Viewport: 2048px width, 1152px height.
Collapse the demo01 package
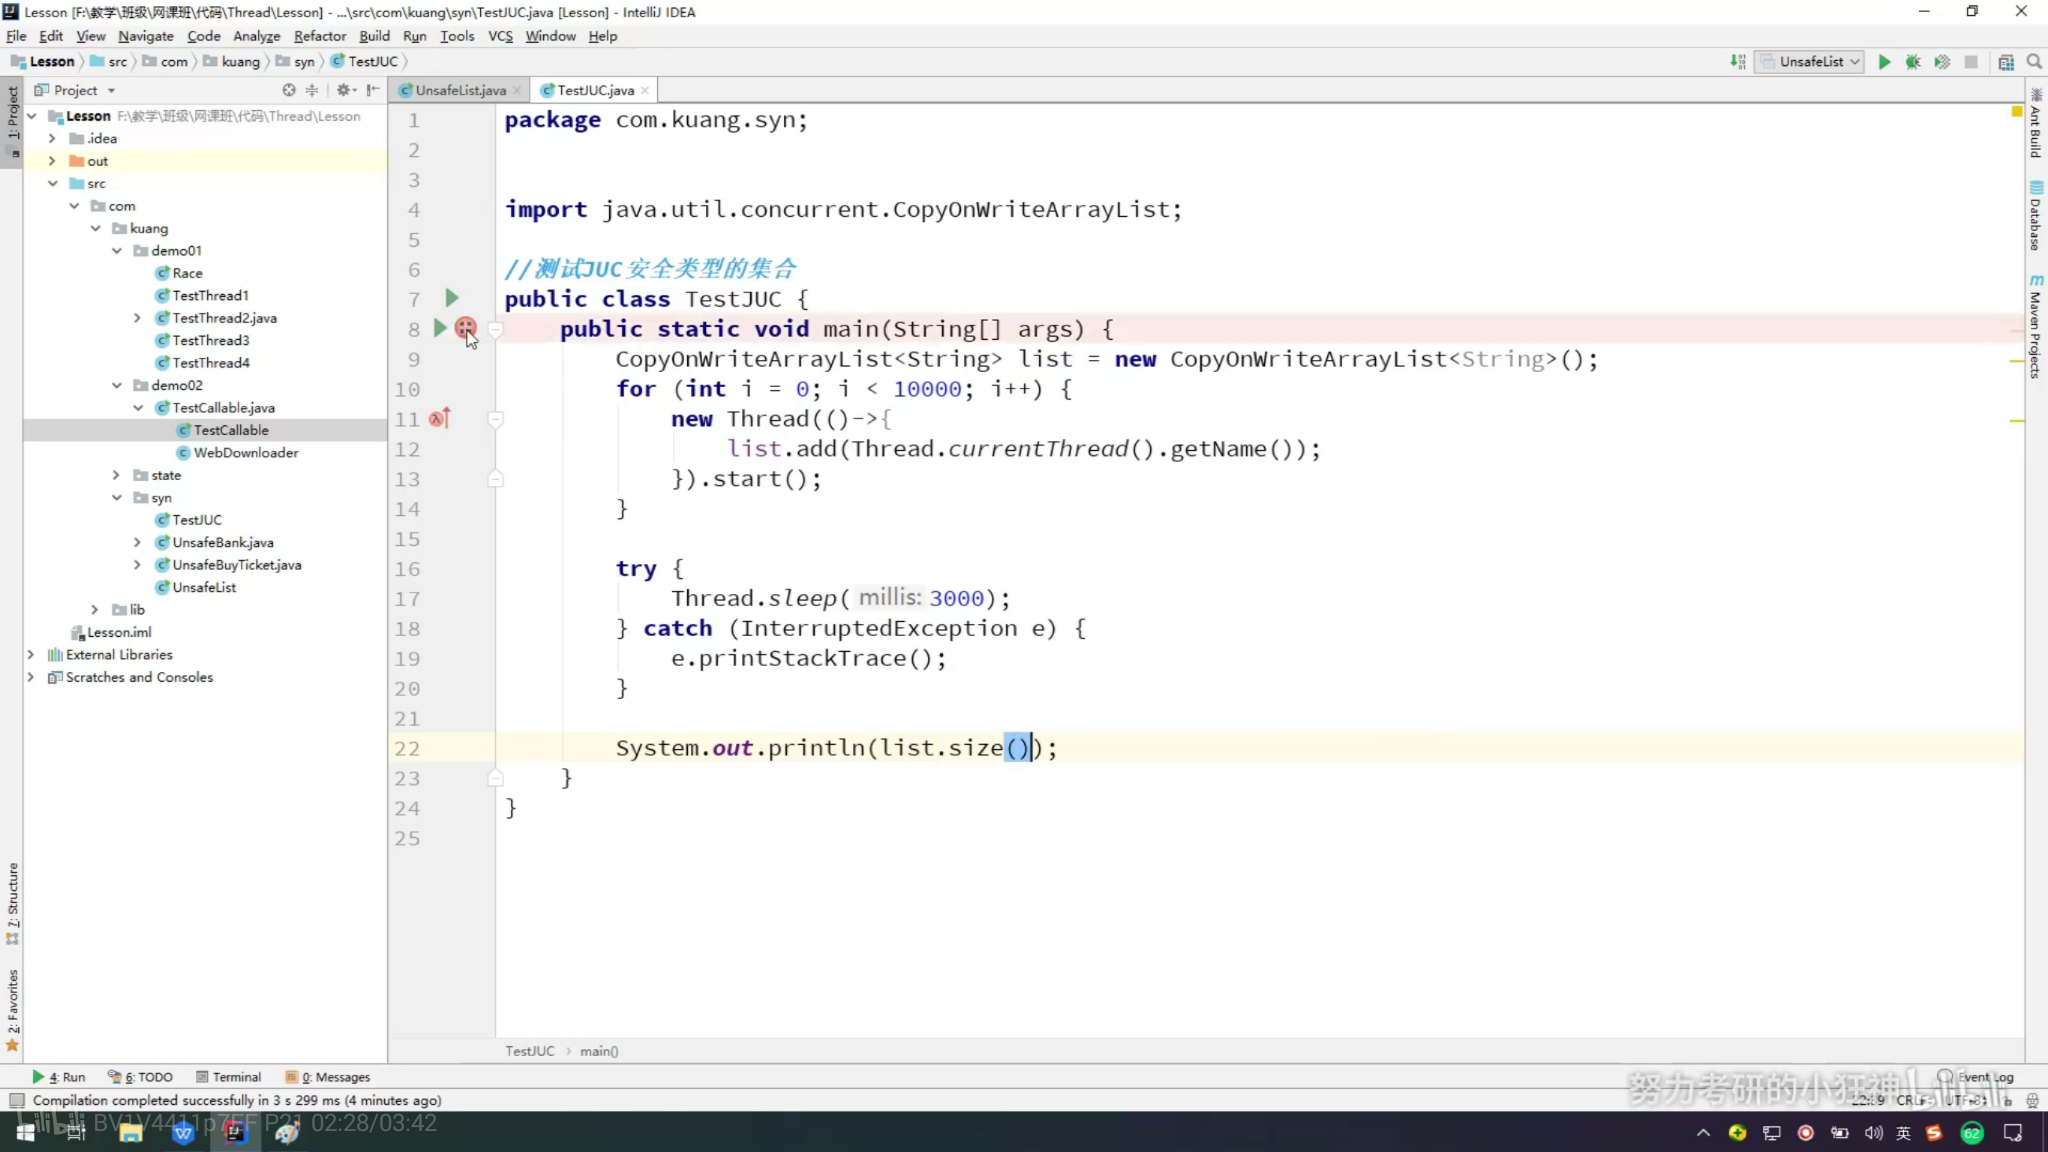pyautogui.click(x=117, y=251)
